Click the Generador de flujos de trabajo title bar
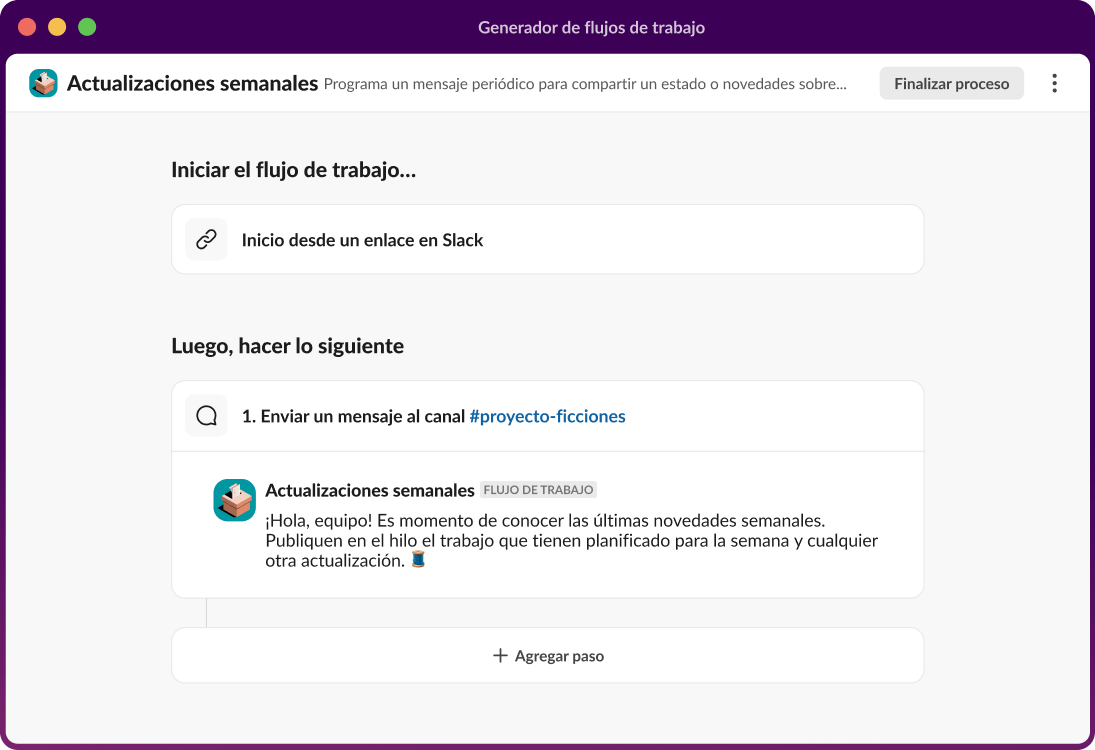1095x750 pixels. [591, 27]
